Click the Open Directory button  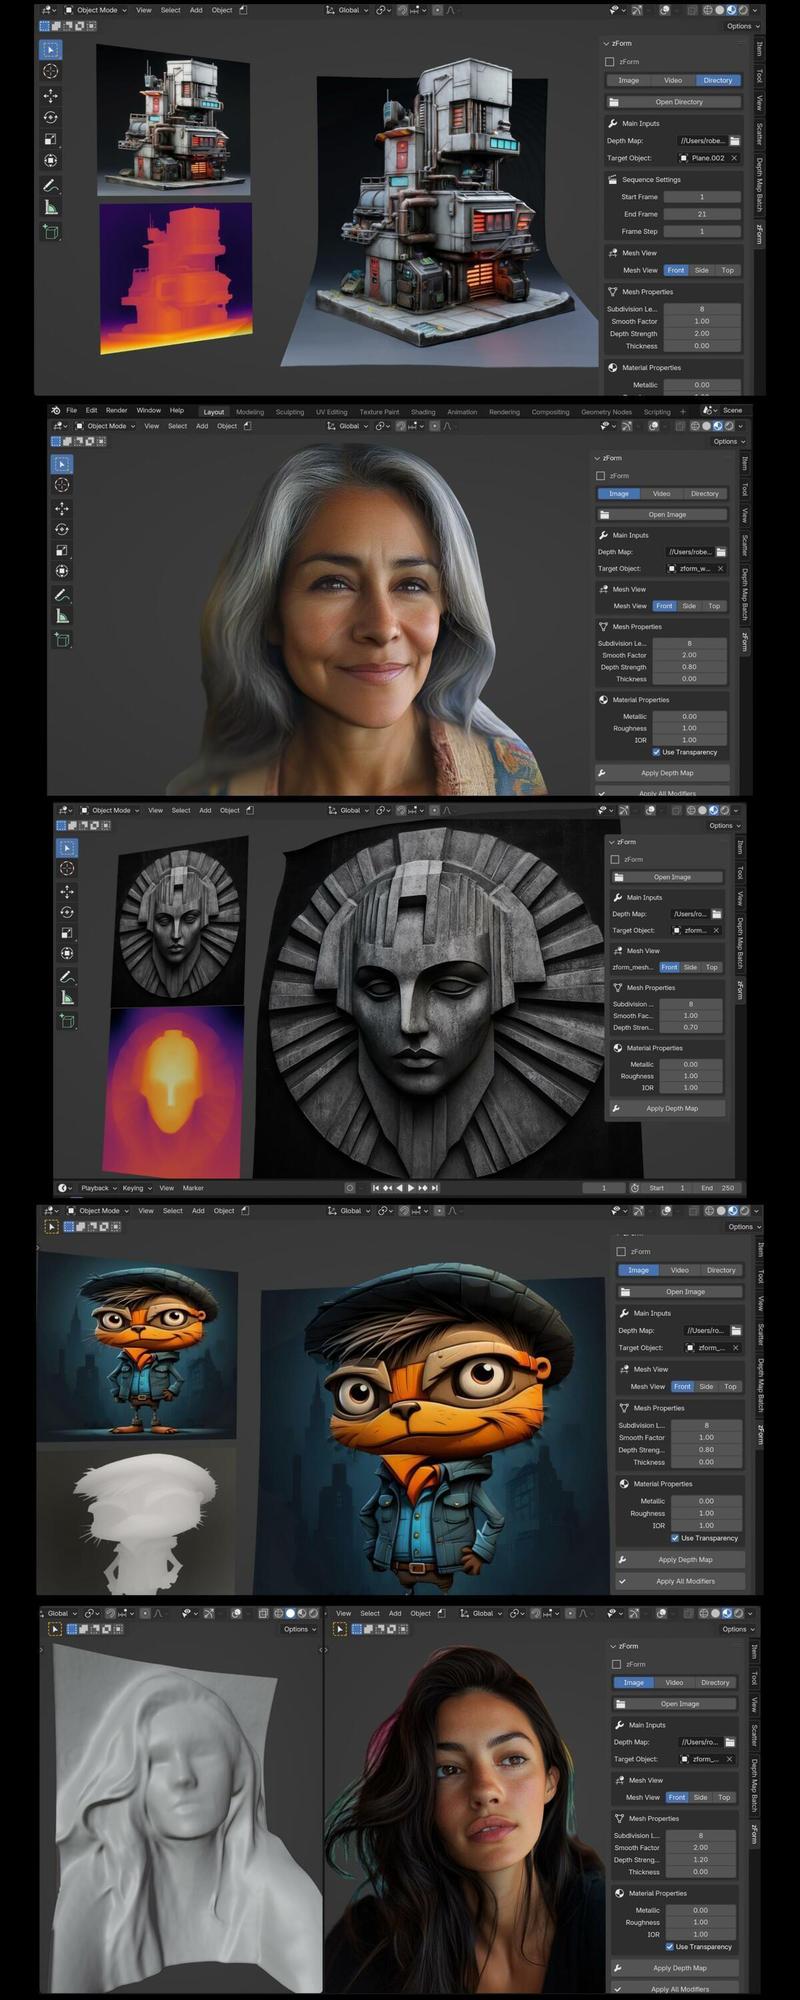tap(678, 102)
